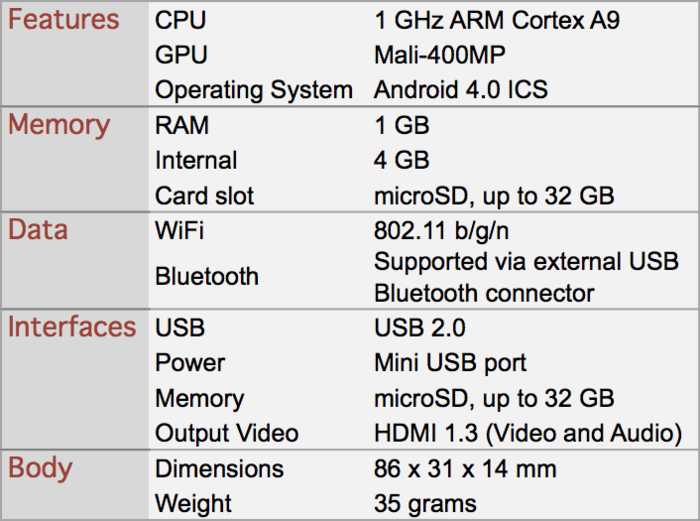Select 'HDMI 1.3 (Video and Audio)' value
700x521 pixels.
point(528,433)
